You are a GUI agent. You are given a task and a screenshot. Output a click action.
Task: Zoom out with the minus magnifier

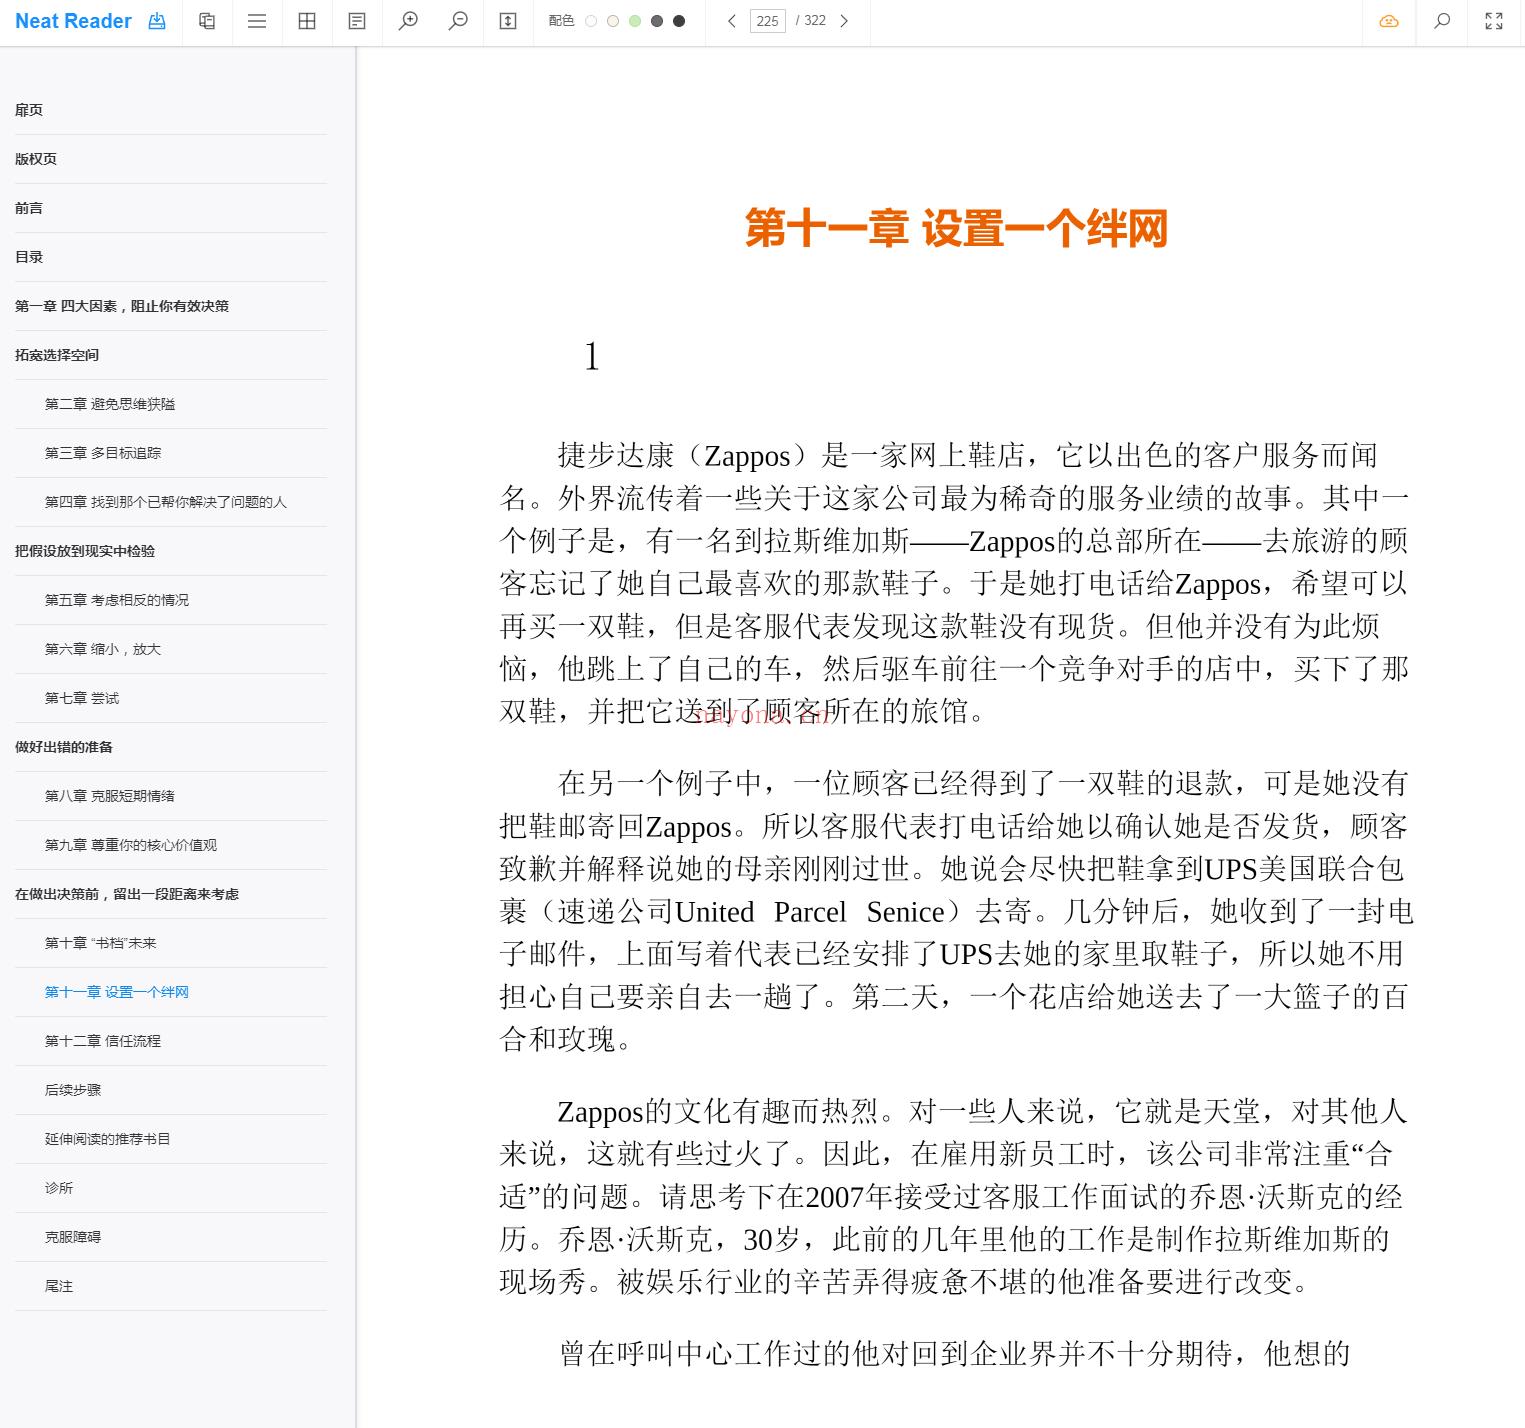click(x=458, y=21)
